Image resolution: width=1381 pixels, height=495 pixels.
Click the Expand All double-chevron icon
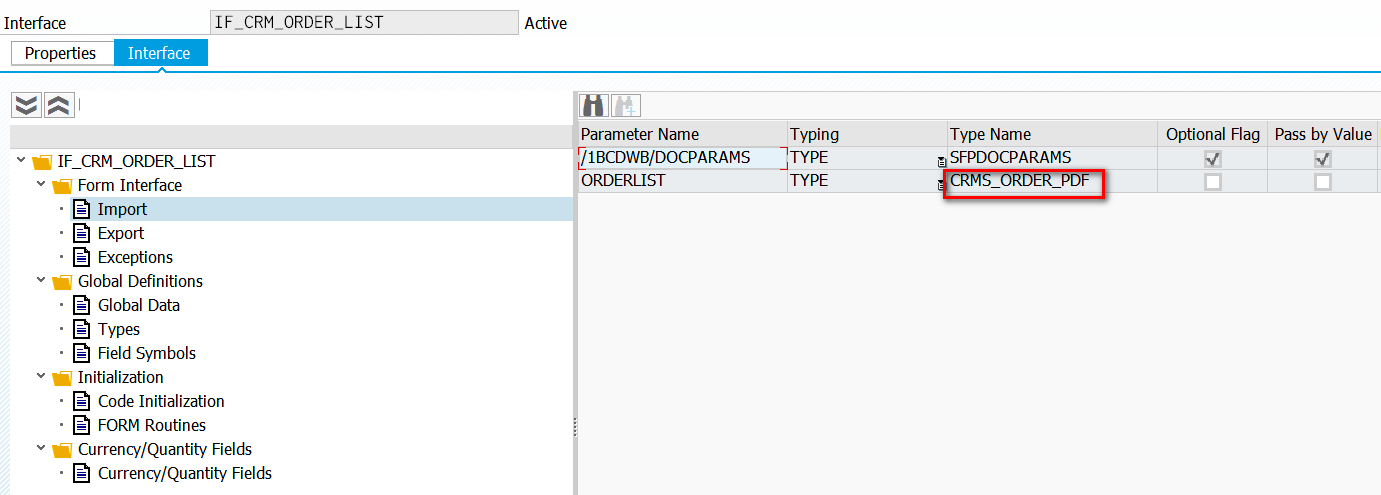[x=27, y=105]
